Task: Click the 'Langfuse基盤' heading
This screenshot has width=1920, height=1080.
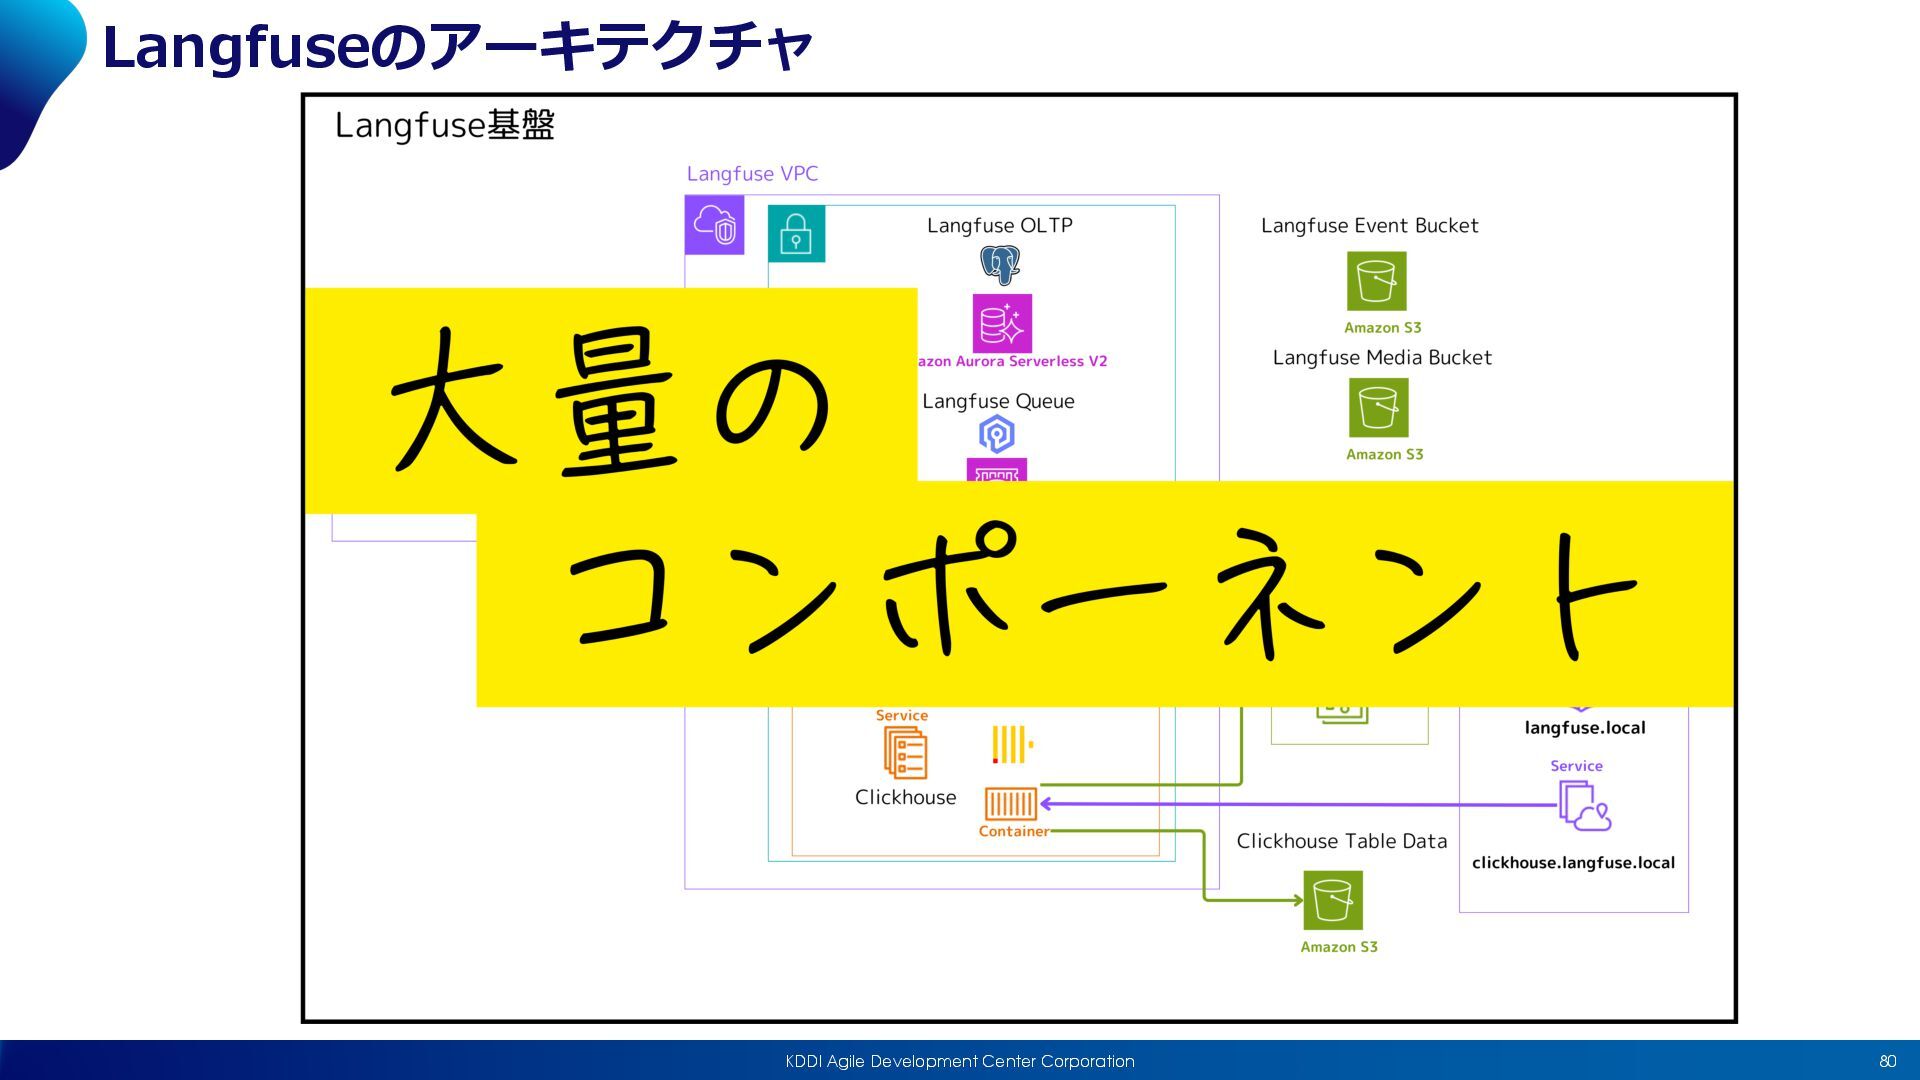Action: (x=444, y=126)
